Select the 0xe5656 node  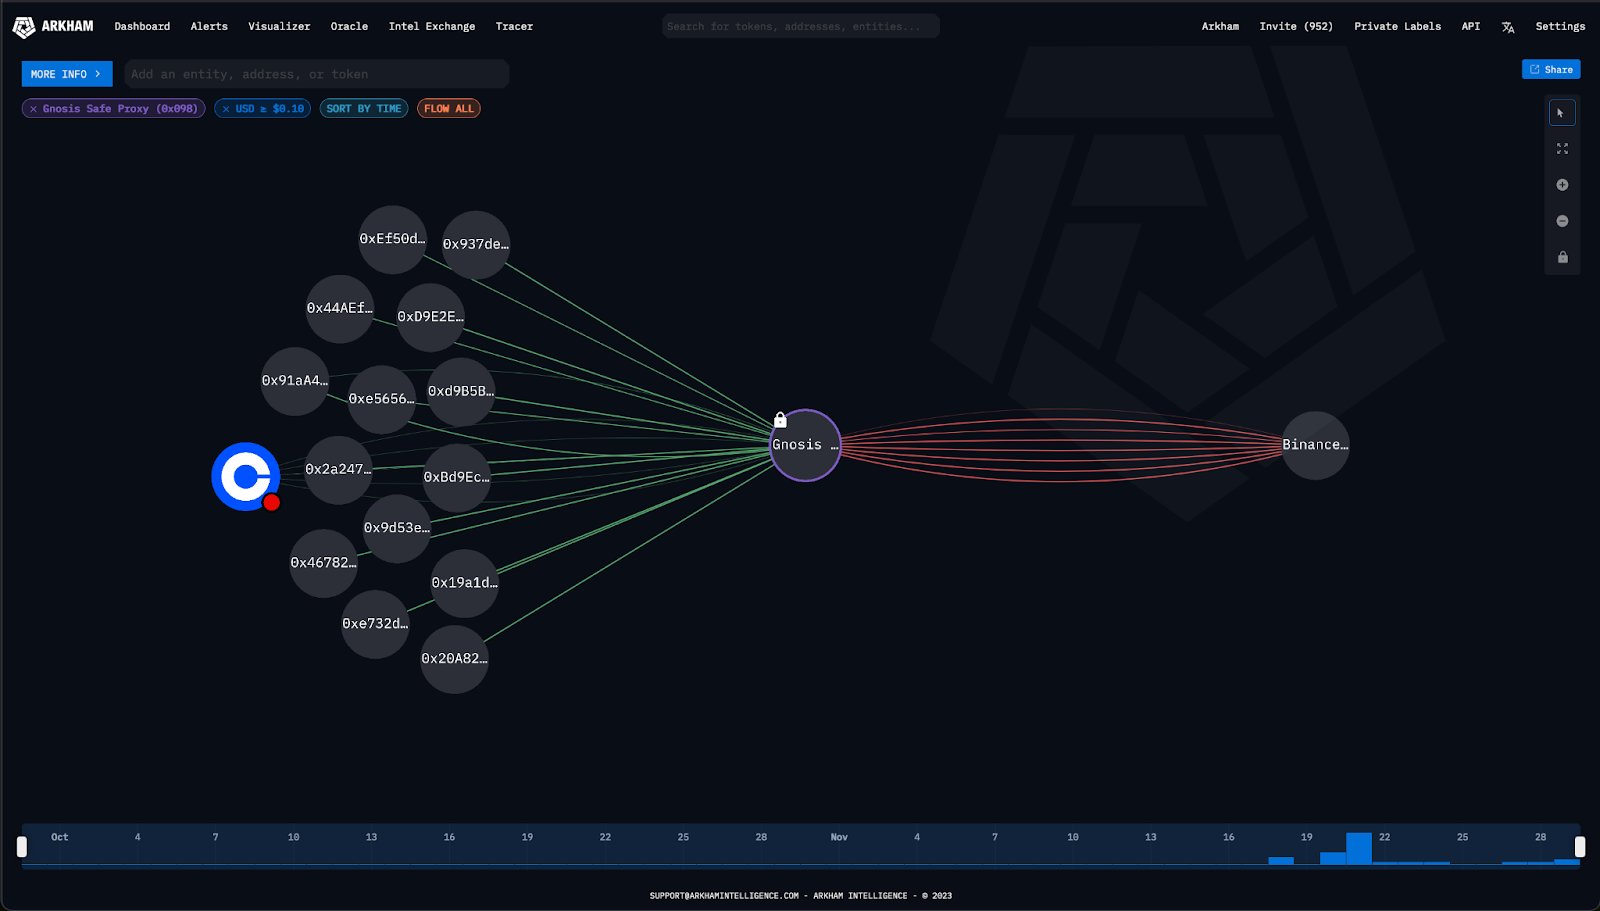click(381, 399)
